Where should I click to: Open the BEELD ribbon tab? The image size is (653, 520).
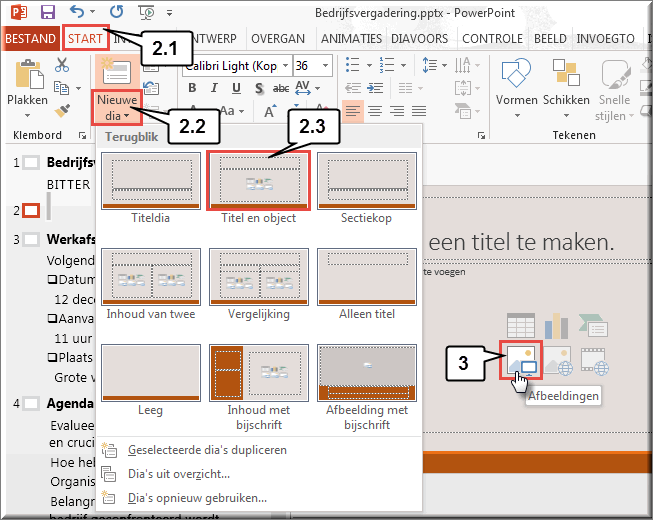[550, 39]
